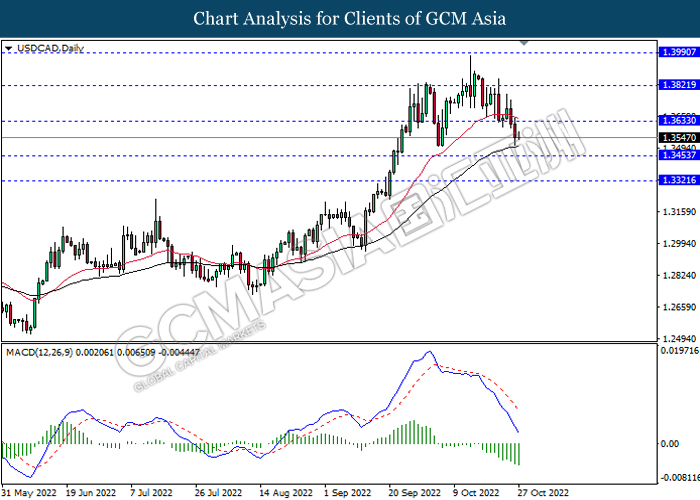
Task: Select the 1.38219 price level label
Action: pyautogui.click(x=679, y=85)
